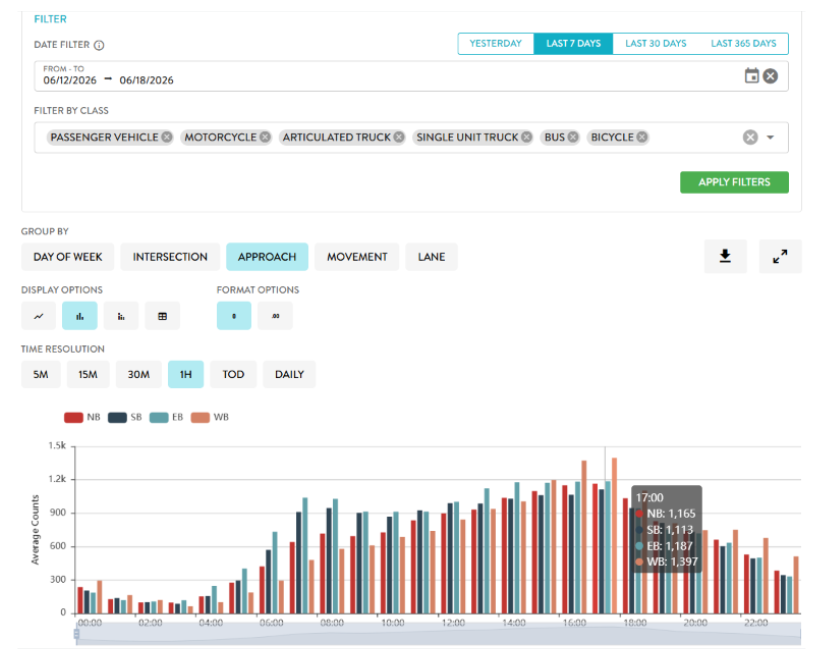Screen dimensions: 827x658
Task: Expand the filter by class dropdown
Action: point(770,138)
